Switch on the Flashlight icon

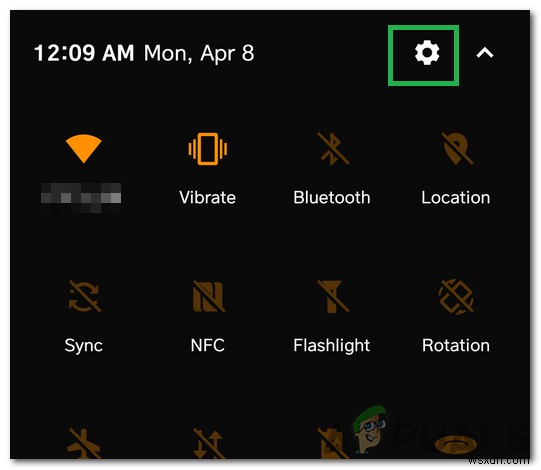(333, 296)
